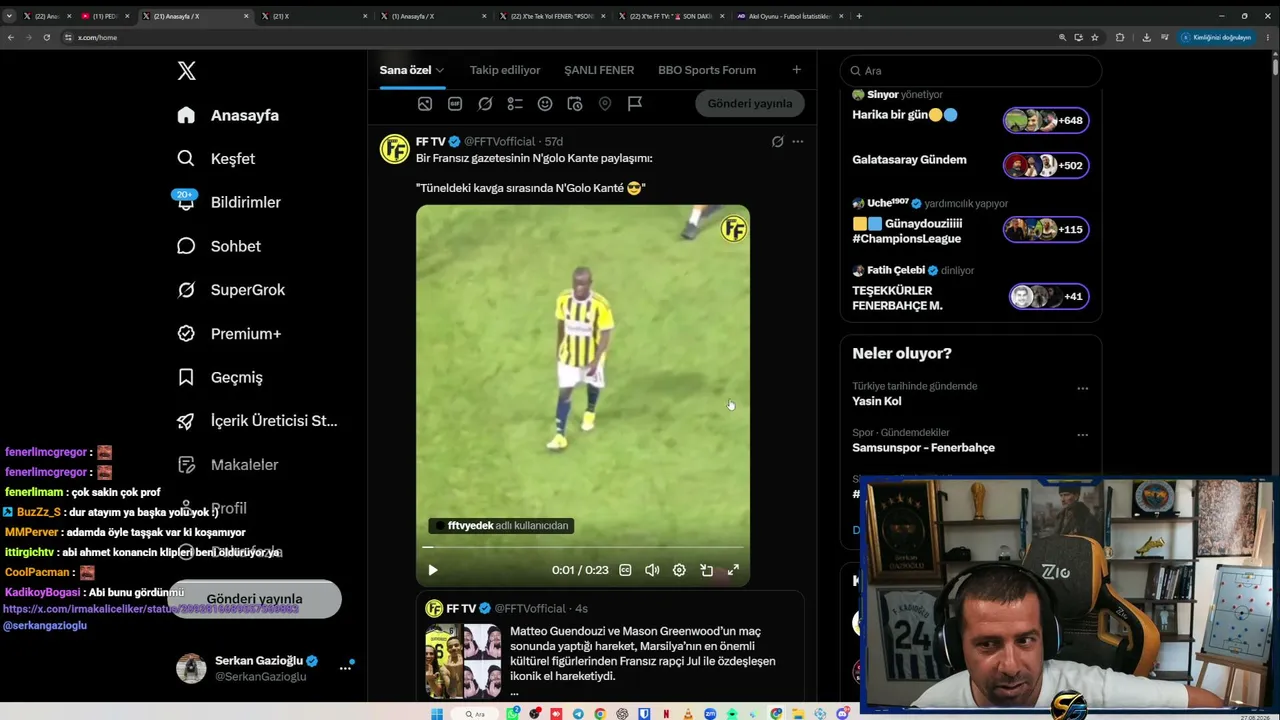The image size is (1280, 720).
Task: Add a new timeline tab with plus icon
Action: (x=796, y=70)
